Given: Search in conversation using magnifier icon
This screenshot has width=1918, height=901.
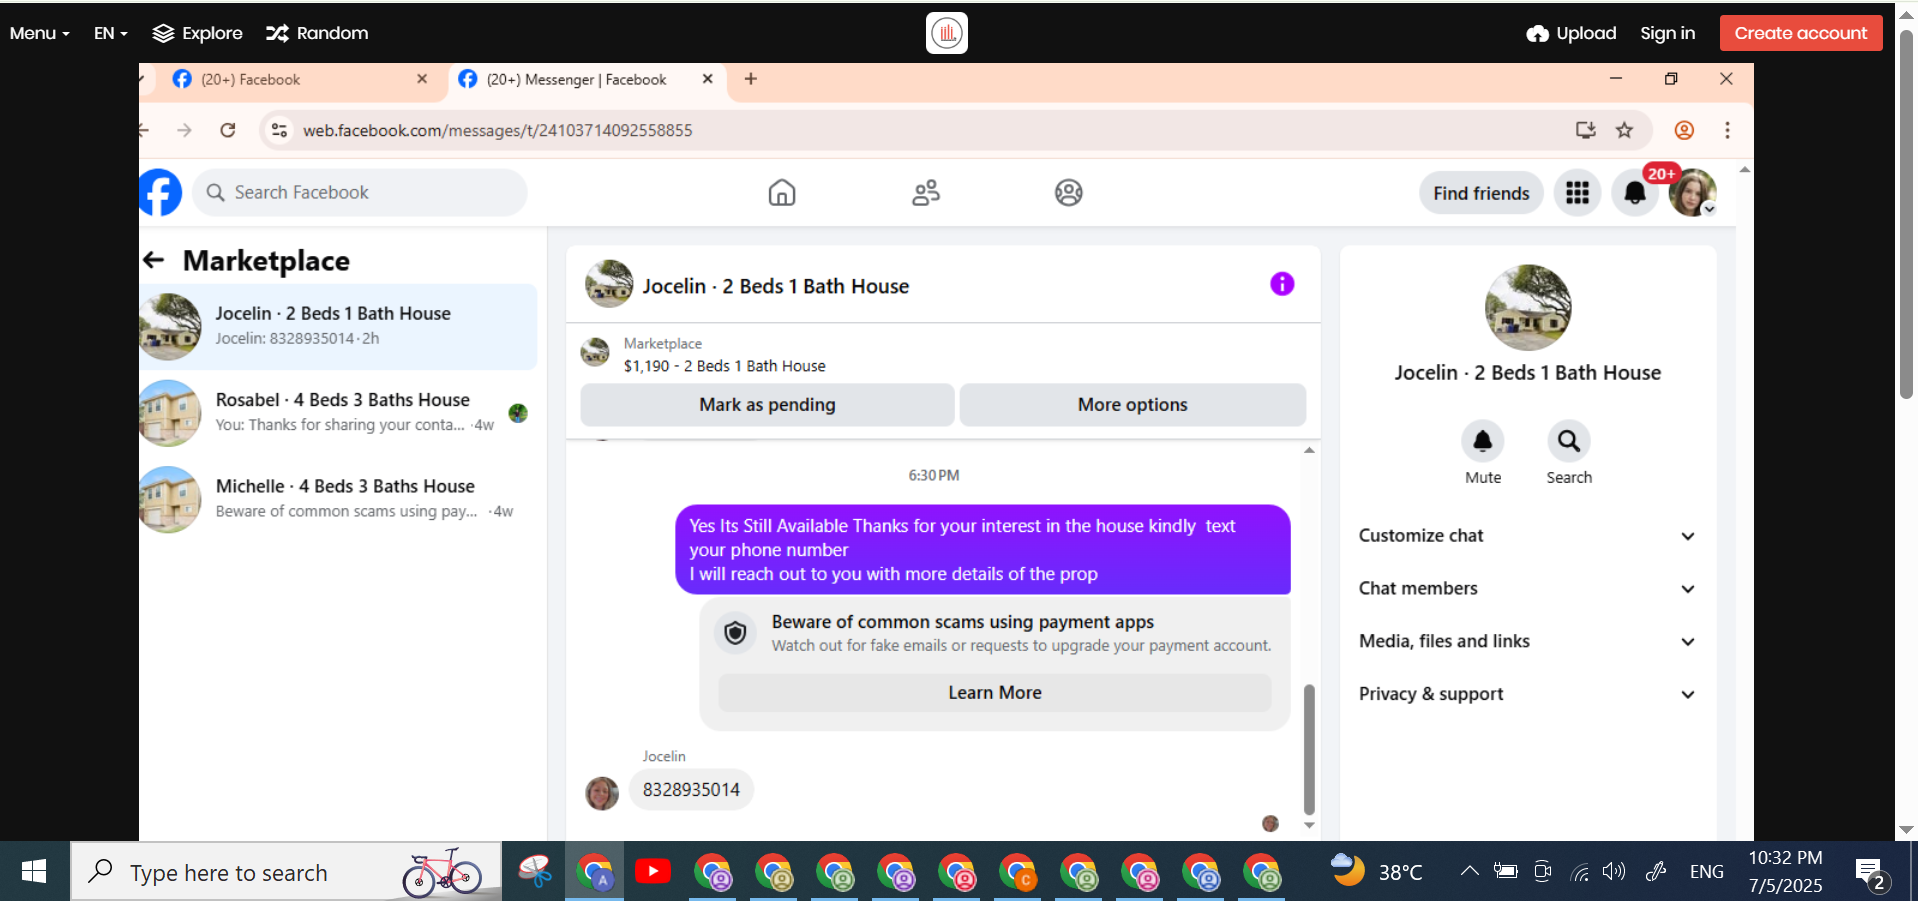Looking at the screenshot, I should [x=1569, y=441].
